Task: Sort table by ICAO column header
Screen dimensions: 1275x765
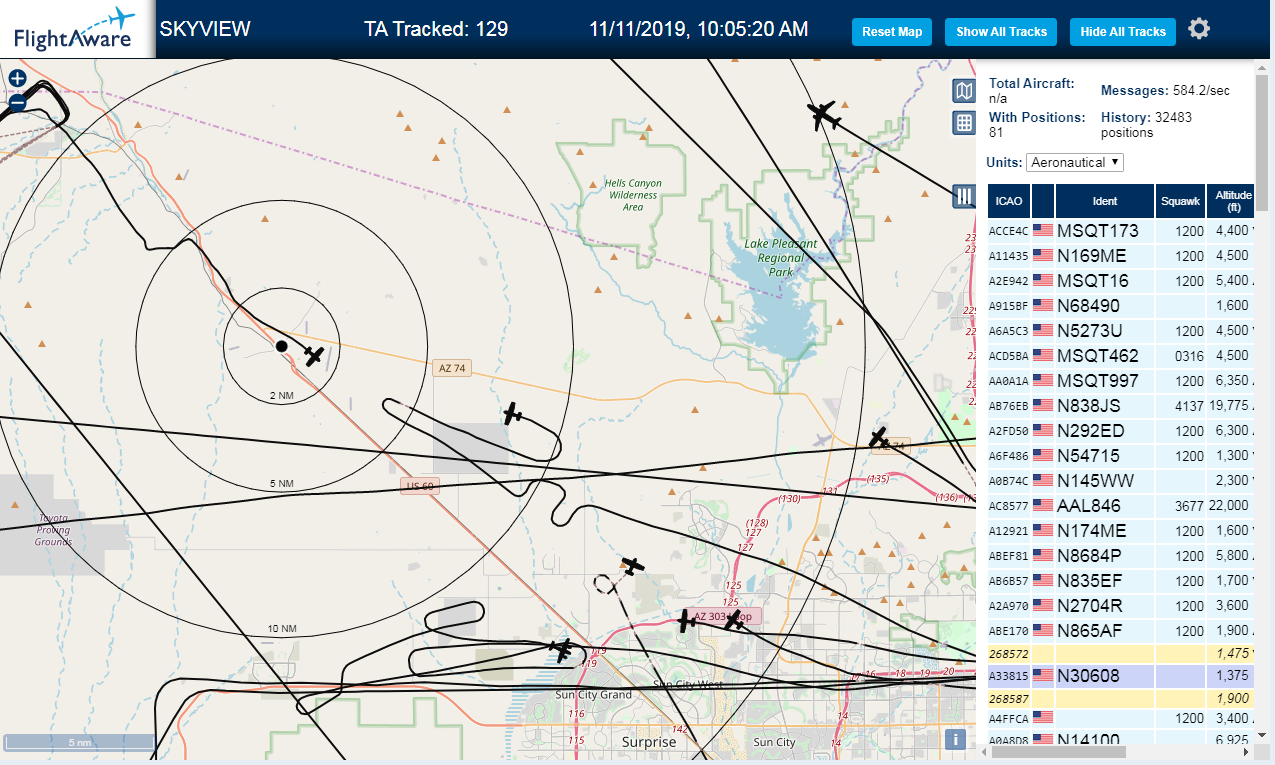Action: 1009,201
